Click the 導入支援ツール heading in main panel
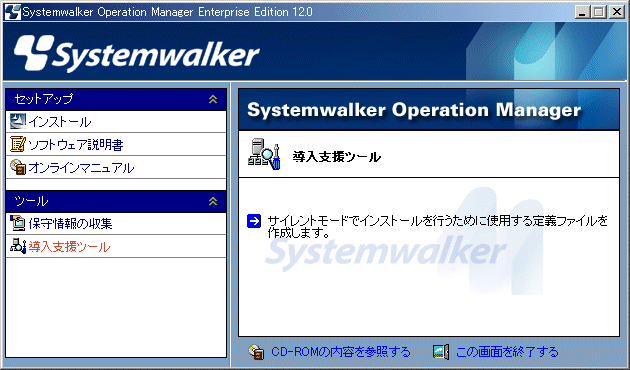Viewport: 630px width, 370px height. (337, 157)
